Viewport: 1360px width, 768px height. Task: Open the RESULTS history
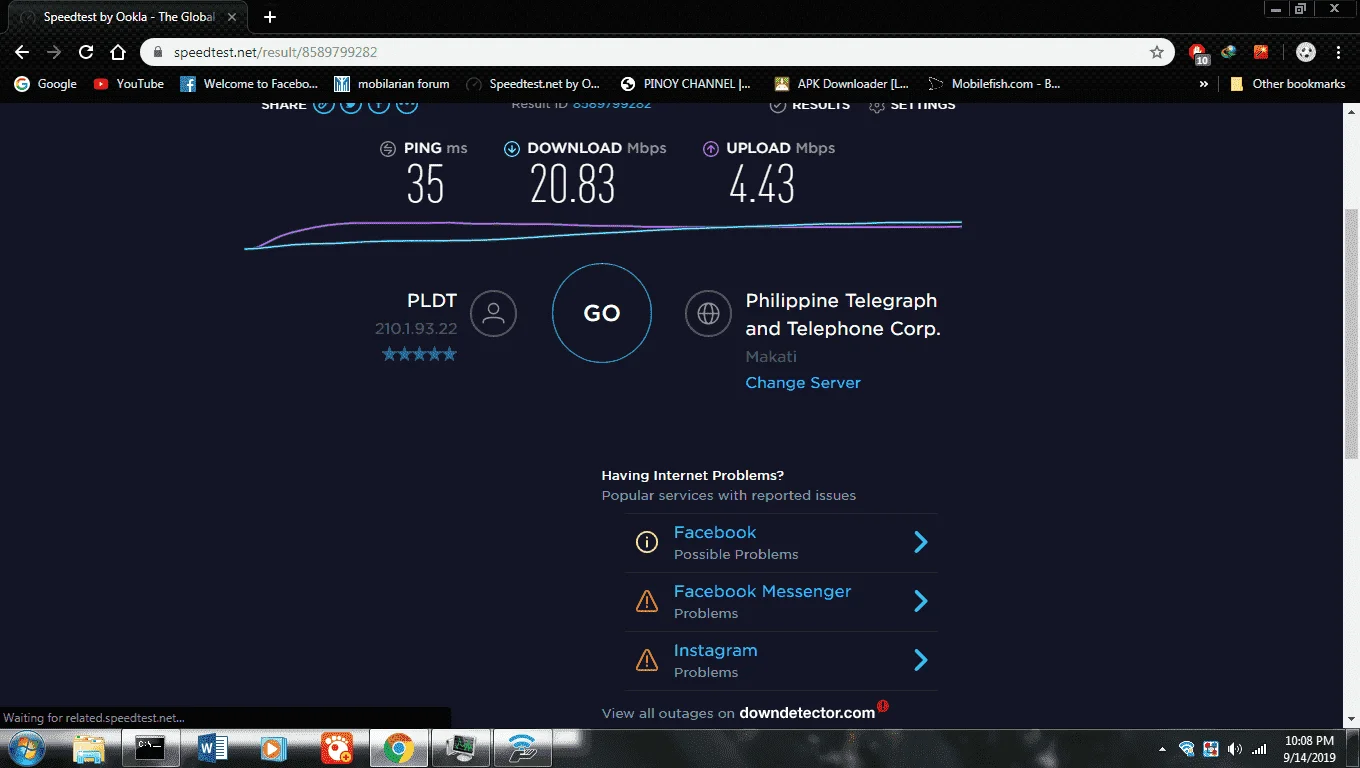coord(810,105)
